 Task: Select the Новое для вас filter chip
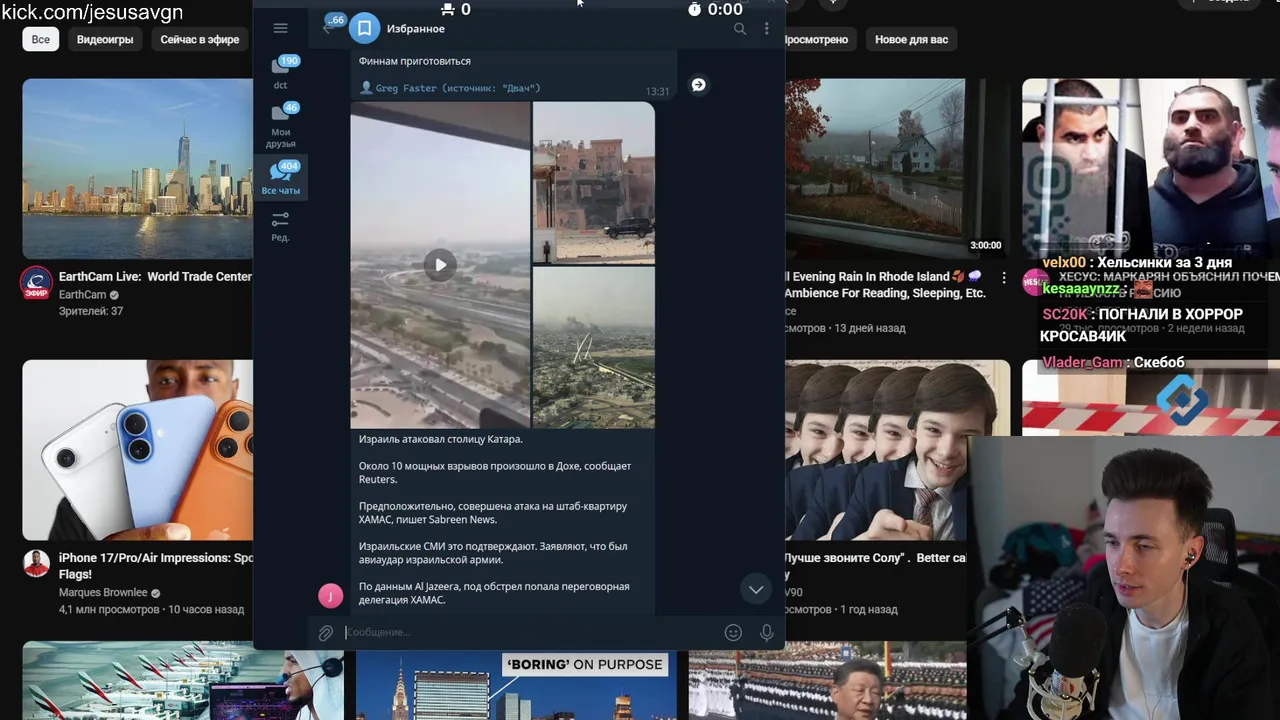pyautogui.click(x=911, y=39)
